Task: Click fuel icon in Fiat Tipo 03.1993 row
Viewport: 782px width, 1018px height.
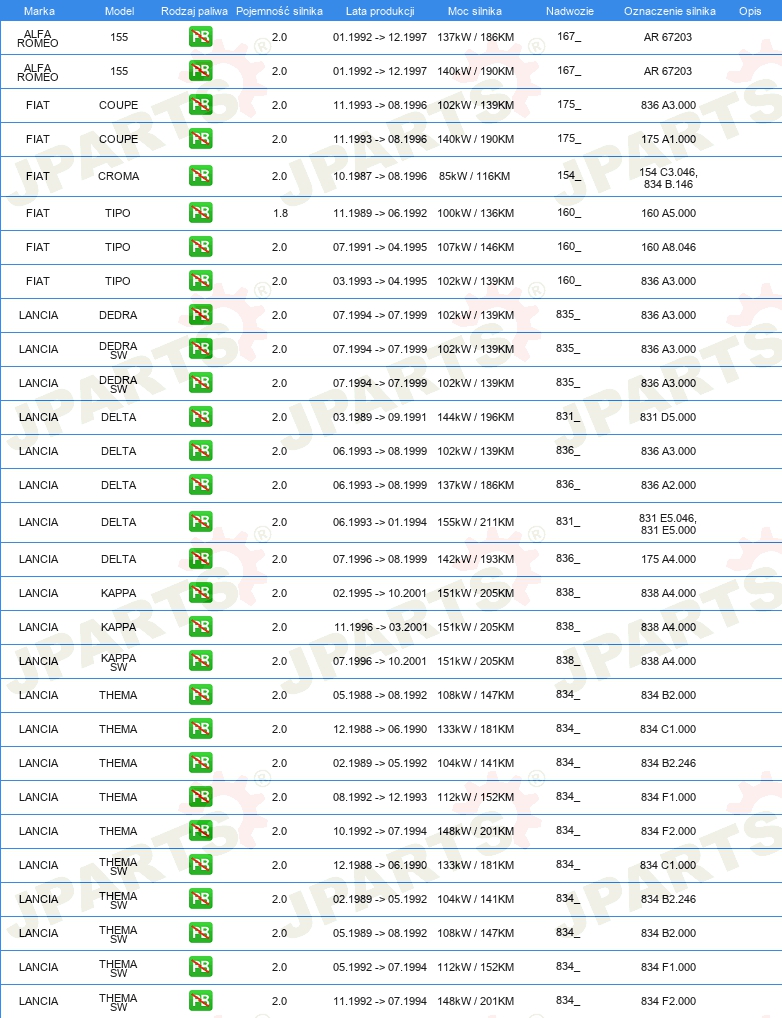Action: (x=201, y=280)
